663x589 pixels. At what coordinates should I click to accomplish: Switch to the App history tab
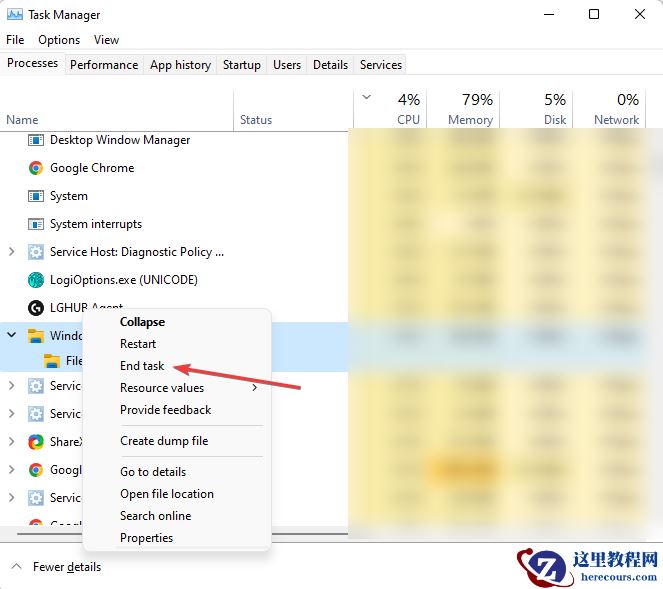click(x=181, y=65)
